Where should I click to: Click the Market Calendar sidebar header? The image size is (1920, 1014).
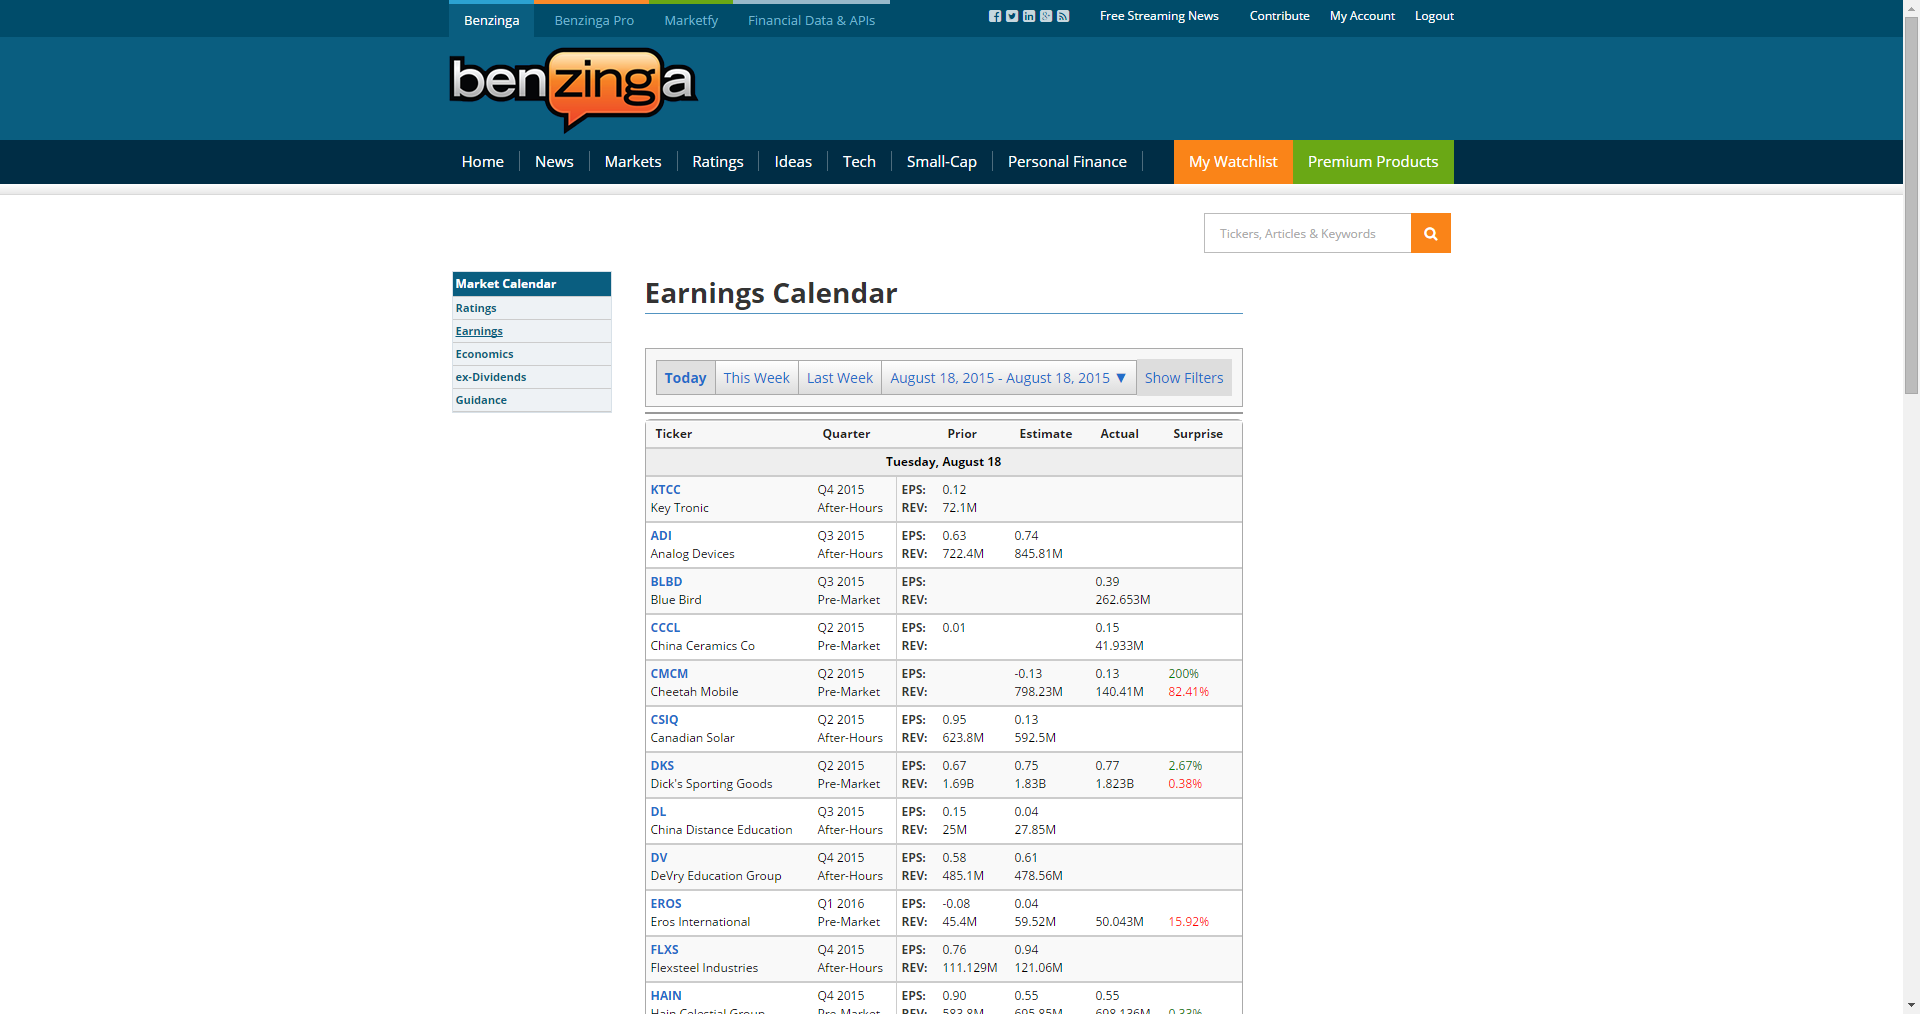[x=531, y=284]
